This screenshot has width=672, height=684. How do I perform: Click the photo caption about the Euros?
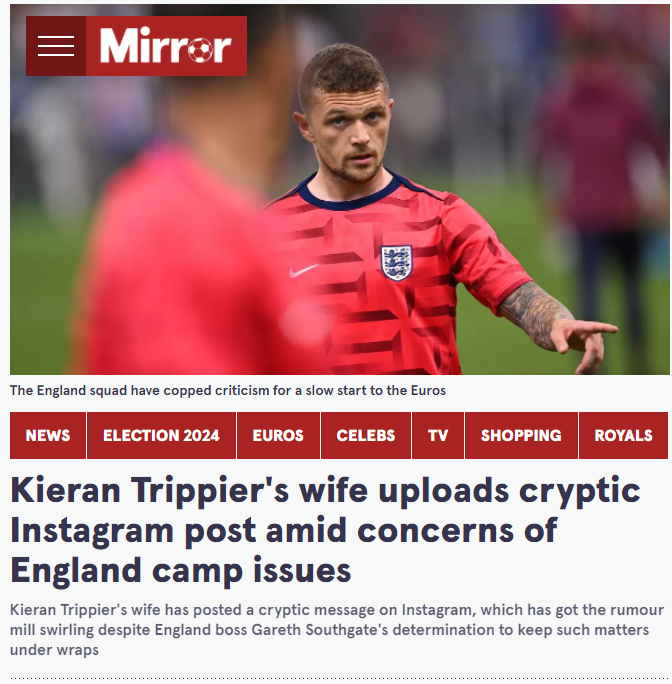[x=228, y=390]
